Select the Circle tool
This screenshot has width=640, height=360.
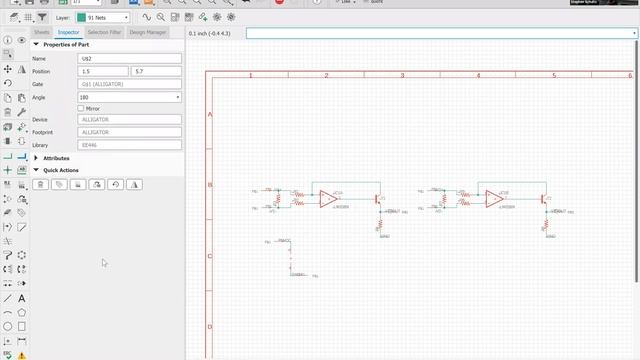point(7,327)
